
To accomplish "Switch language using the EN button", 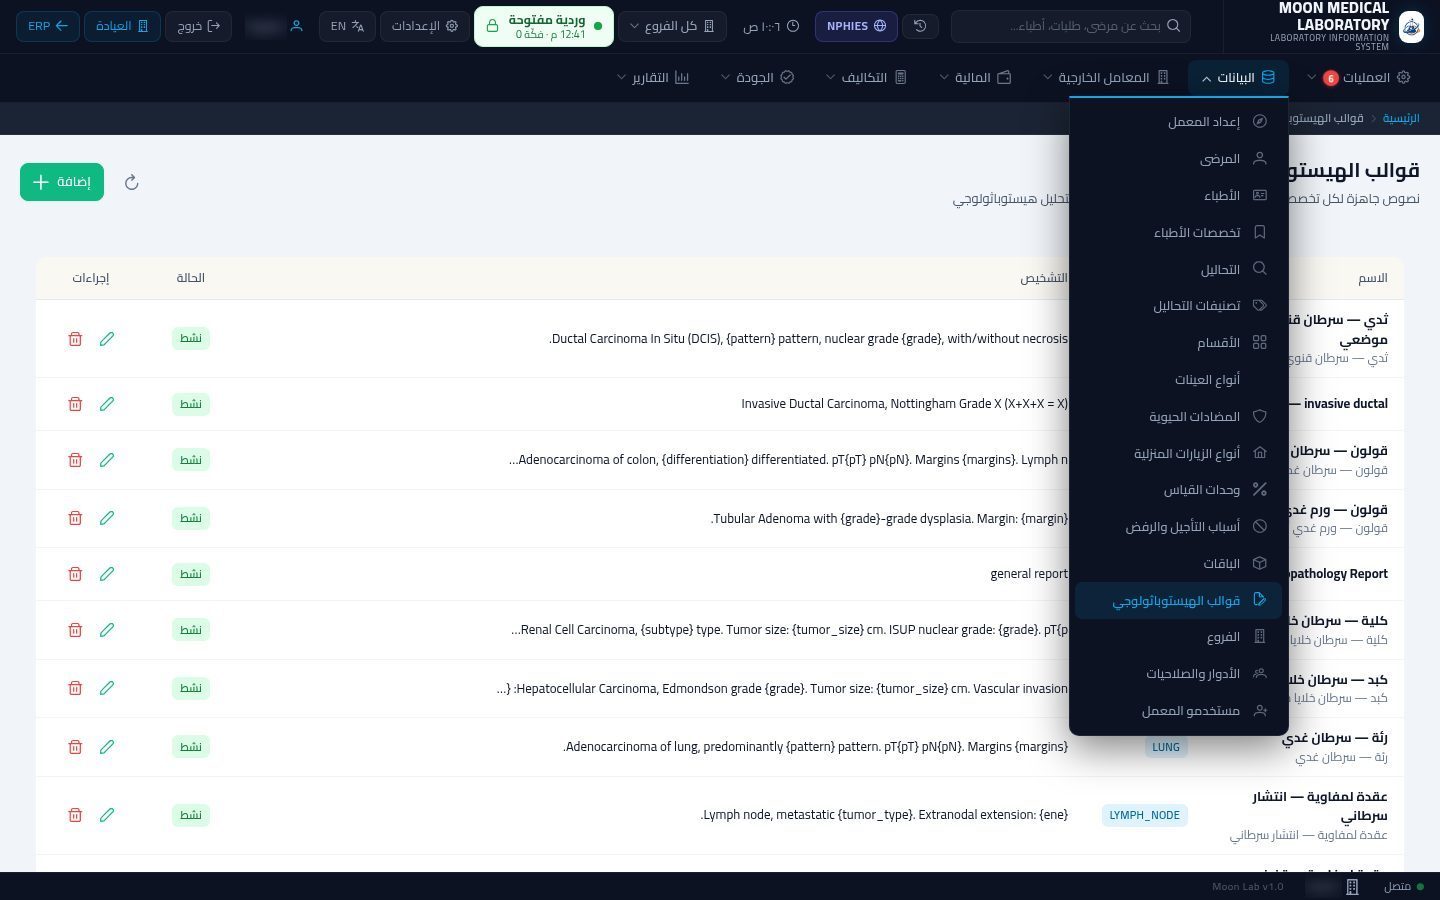I will (x=347, y=26).
